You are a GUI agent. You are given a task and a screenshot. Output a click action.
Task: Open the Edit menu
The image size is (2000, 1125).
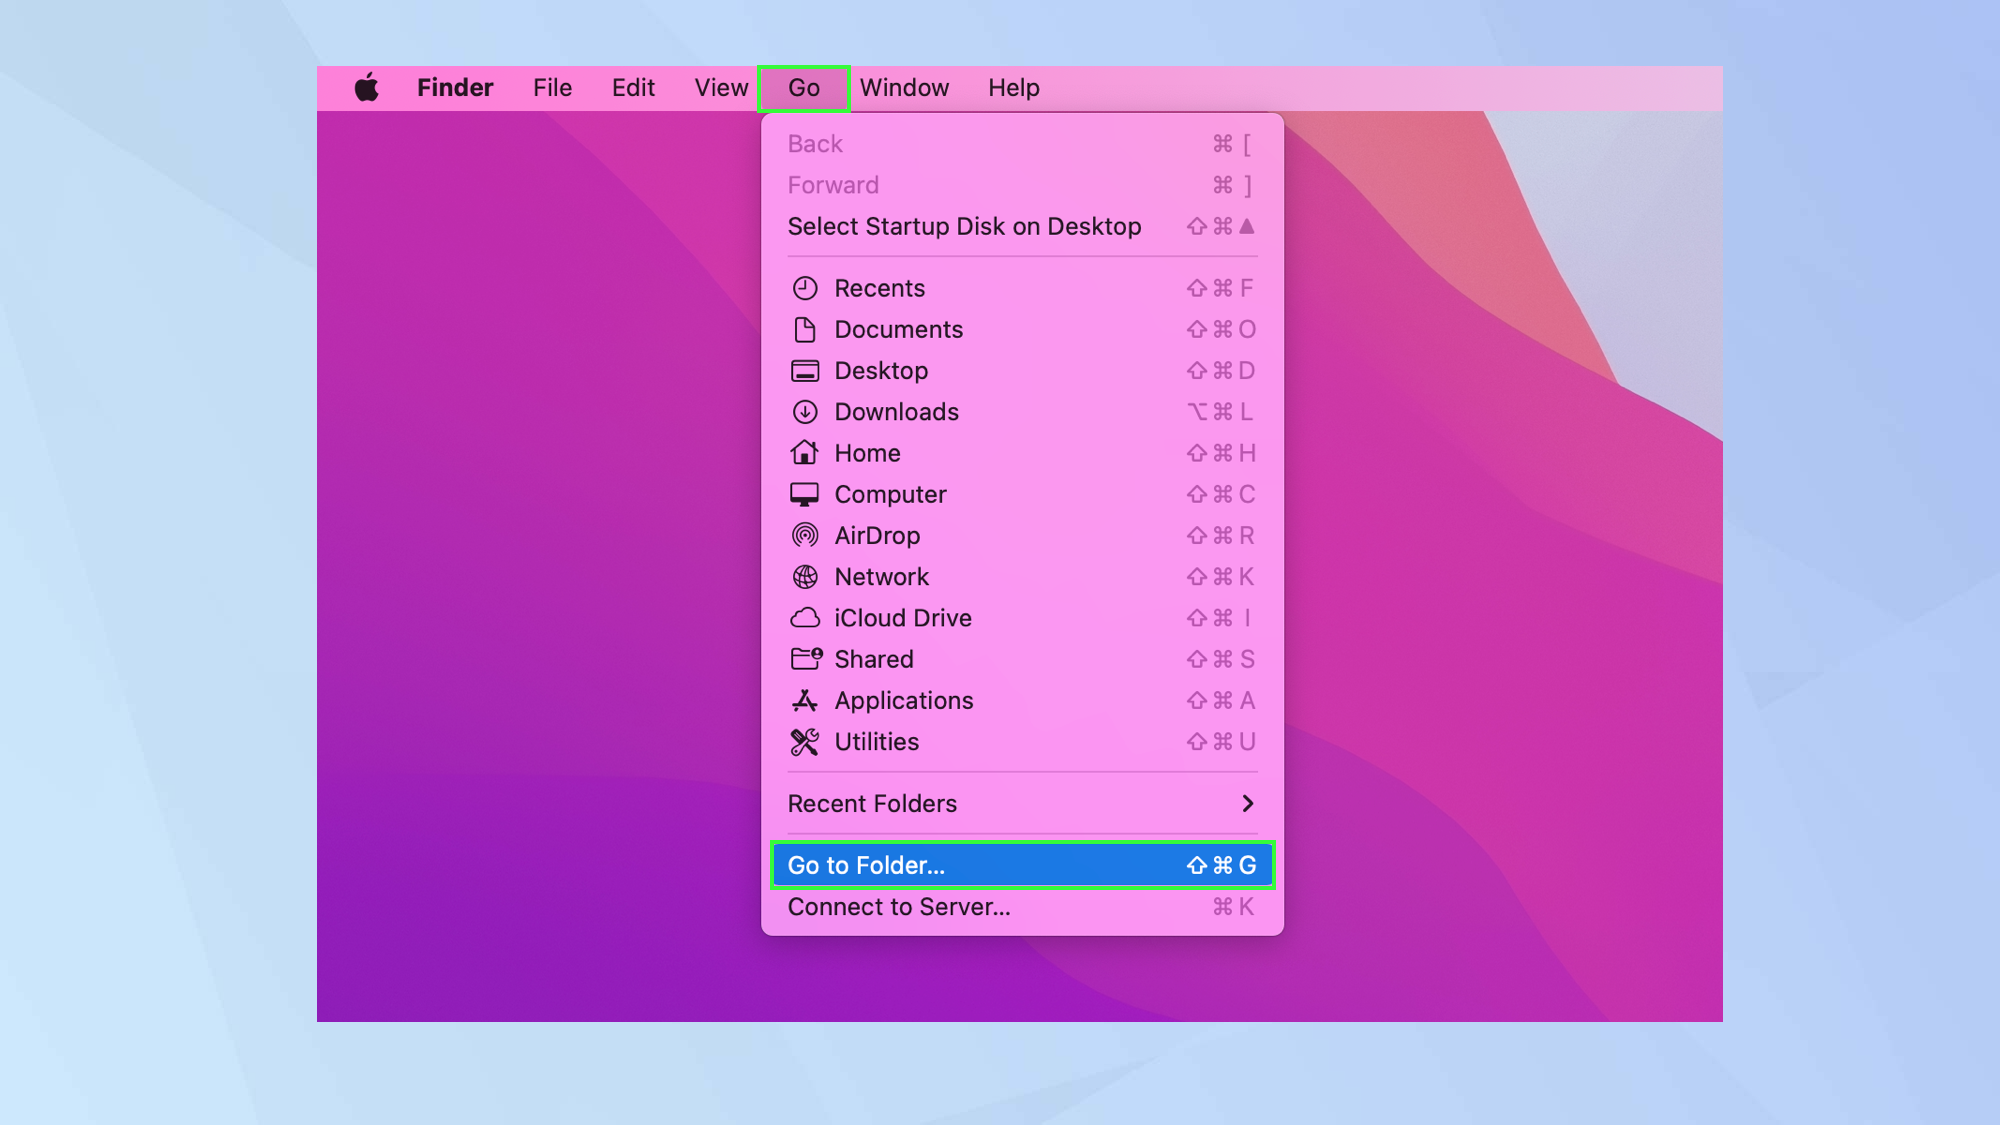coord(633,88)
